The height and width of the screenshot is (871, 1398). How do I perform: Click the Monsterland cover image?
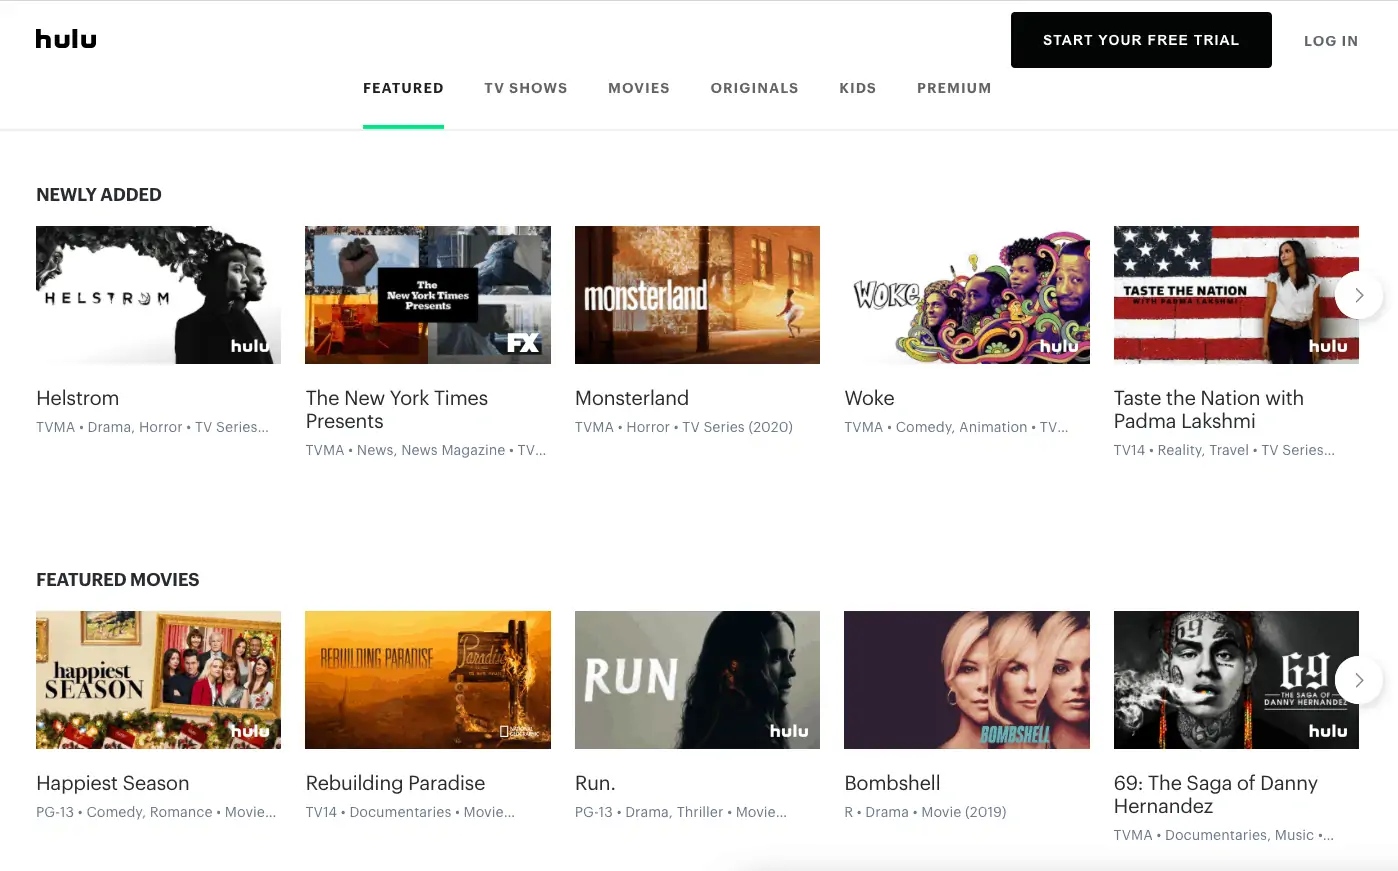pyautogui.click(x=697, y=295)
